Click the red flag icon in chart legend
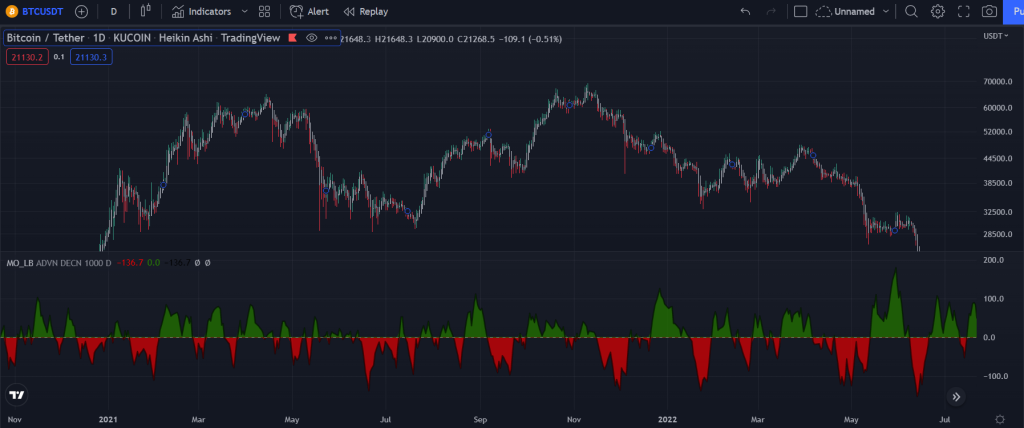The width and height of the screenshot is (1024, 428). click(x=293, y=38)
